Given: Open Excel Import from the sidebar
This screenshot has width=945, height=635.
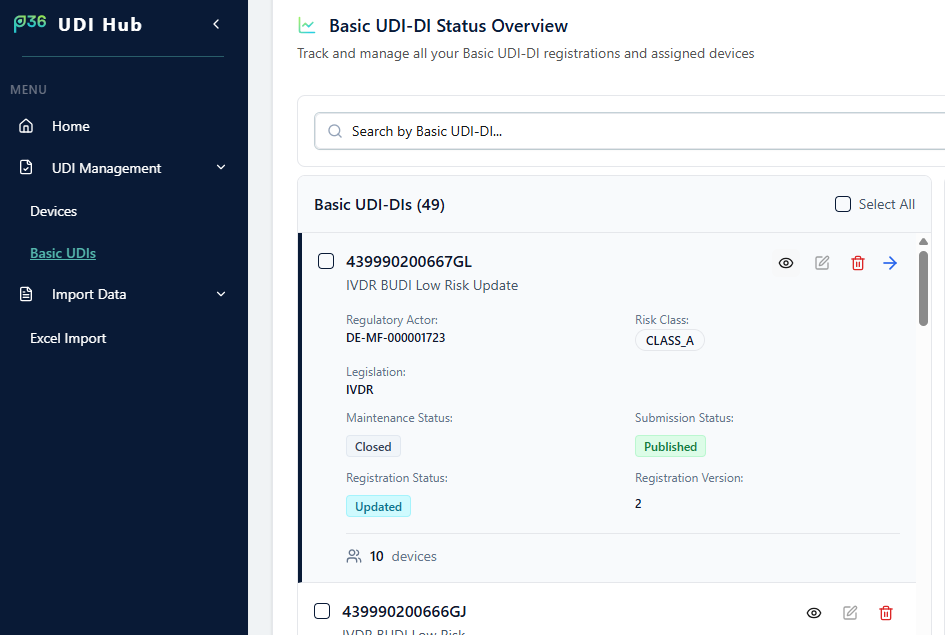Looking at the screenshot, I should [x=67, y=338].
